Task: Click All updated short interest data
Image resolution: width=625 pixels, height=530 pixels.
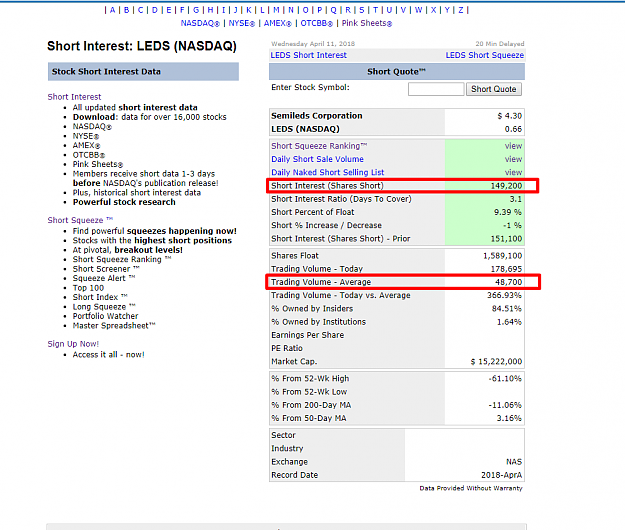Action: pos(135,107)
